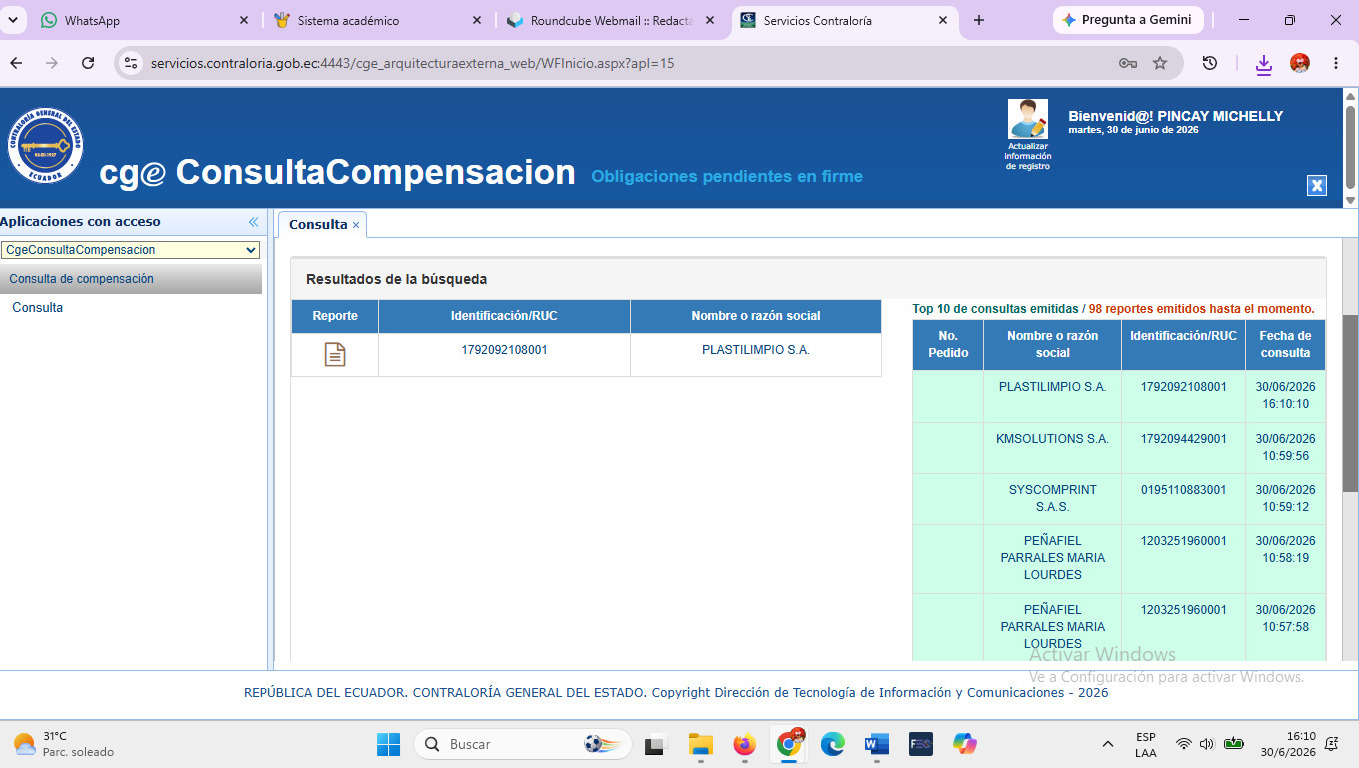Open the weather widget showing 31°C
Image resolution: width=1359 pixels, height=768 pixels.
[63, 744]
